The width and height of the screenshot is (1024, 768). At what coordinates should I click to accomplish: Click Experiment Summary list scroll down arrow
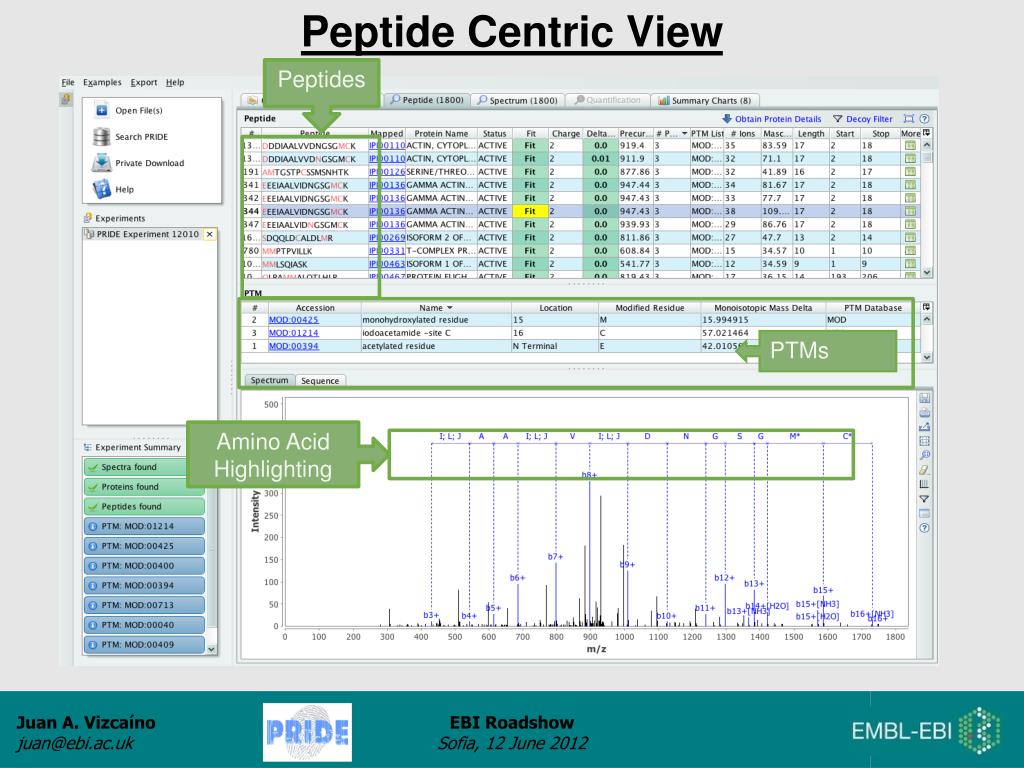(x=211, y=649)
